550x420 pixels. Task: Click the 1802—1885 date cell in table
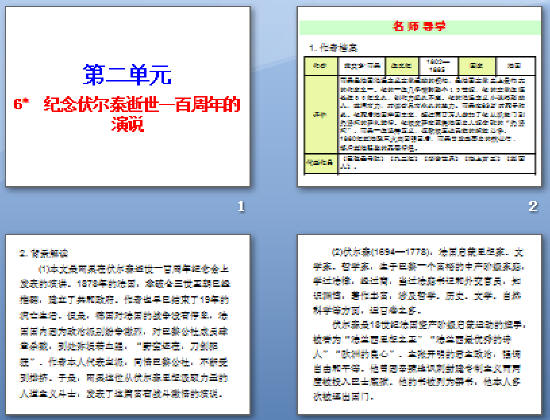438,66
